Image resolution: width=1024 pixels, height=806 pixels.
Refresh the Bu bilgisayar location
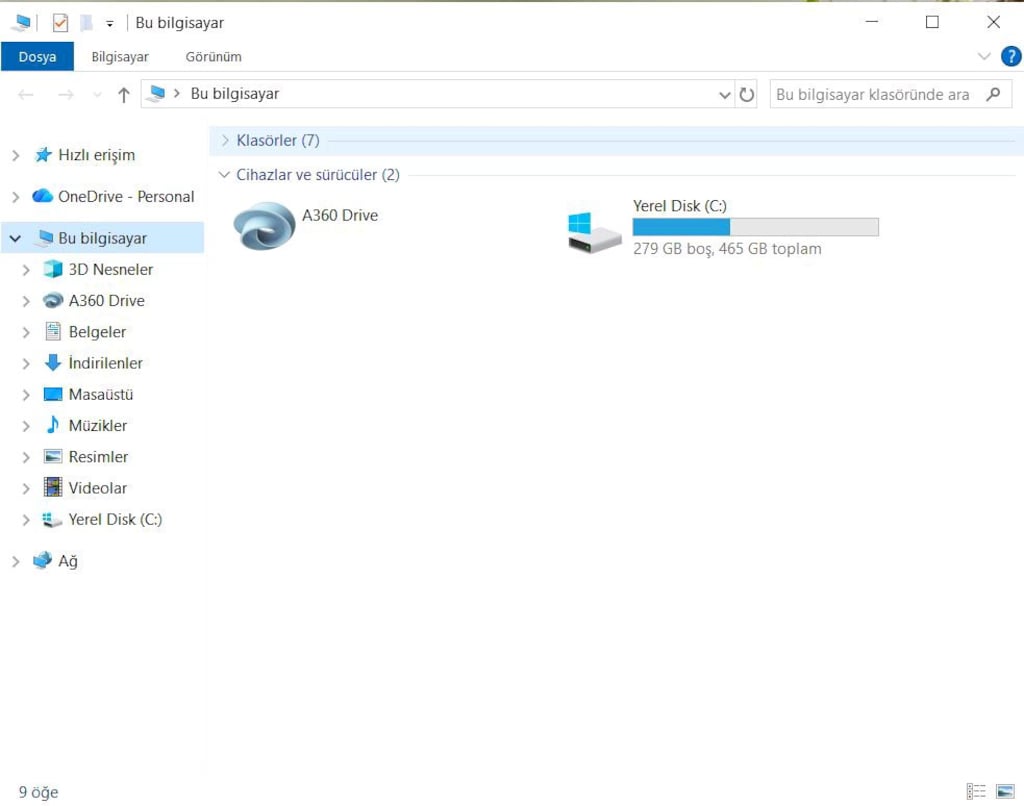click(746, 95)
